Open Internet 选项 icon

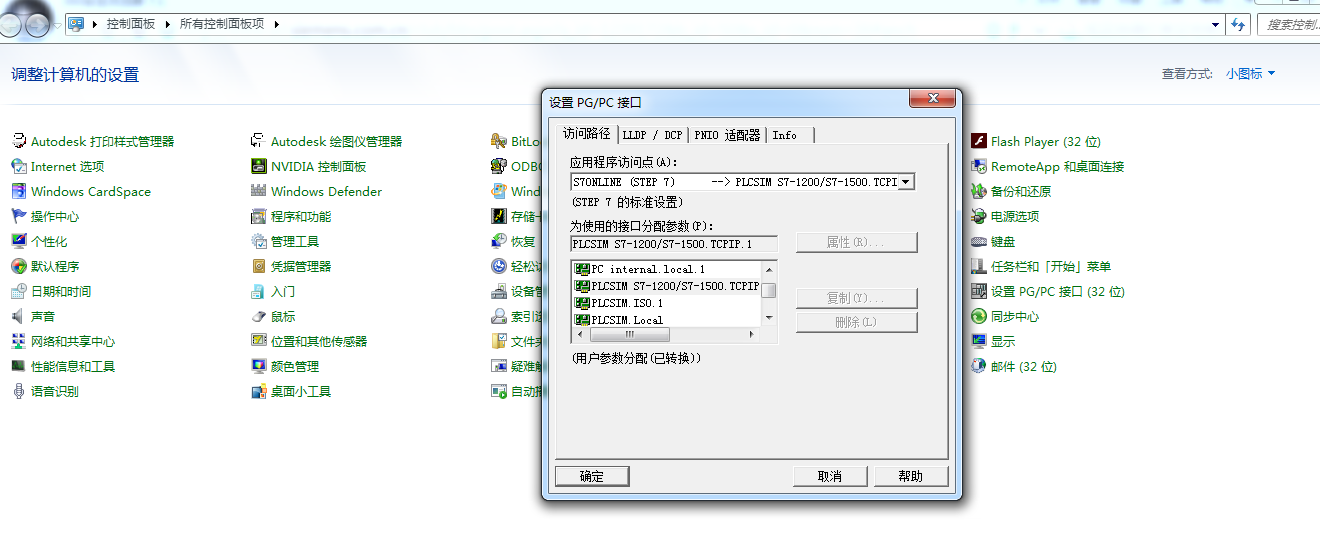tap(18, 166)
